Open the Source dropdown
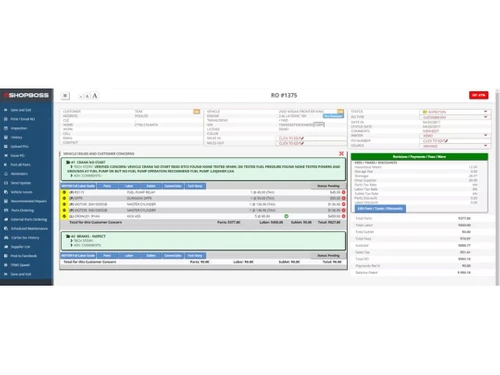500x375 pixels. point(455,146)
